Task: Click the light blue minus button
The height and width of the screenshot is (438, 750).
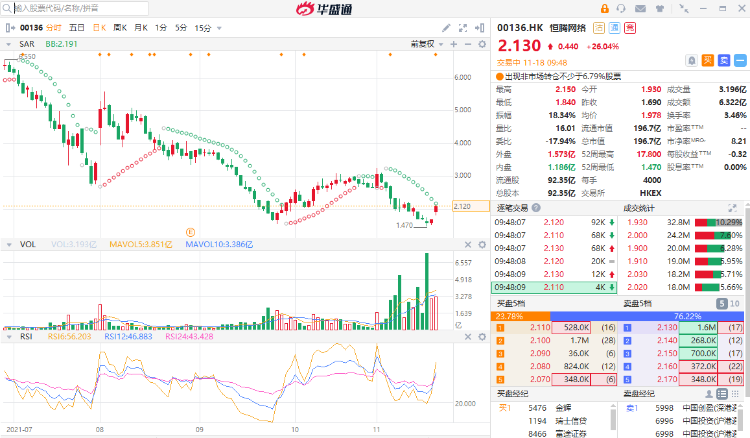Action: coord(740,60)
